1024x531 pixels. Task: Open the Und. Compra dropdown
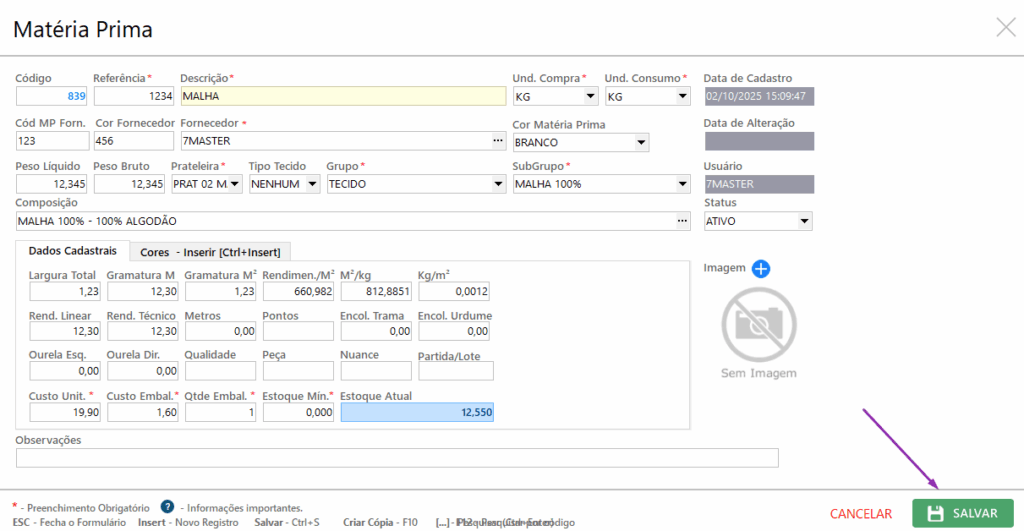click(x=589, y=97)
